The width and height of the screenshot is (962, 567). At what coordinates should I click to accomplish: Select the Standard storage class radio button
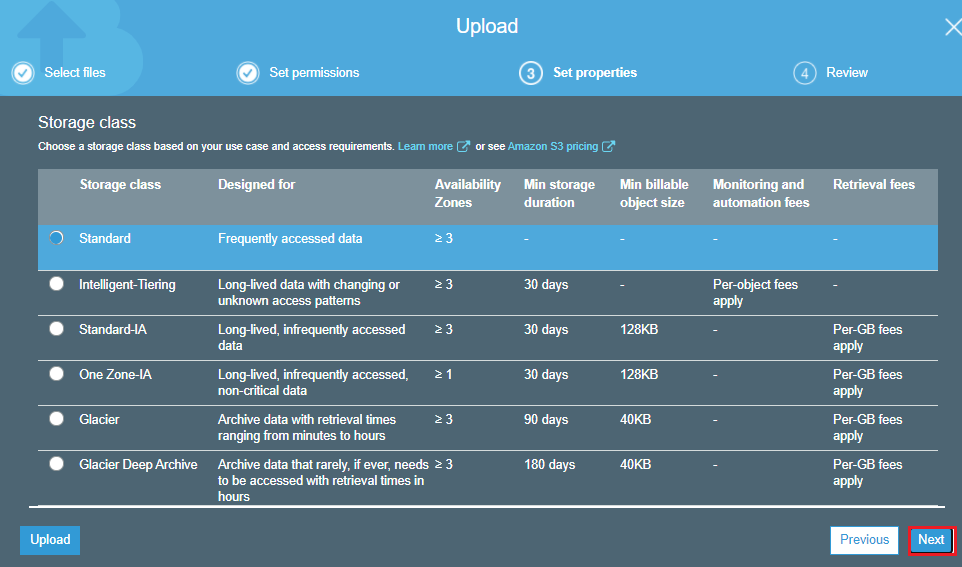click(x=56, y=238)
